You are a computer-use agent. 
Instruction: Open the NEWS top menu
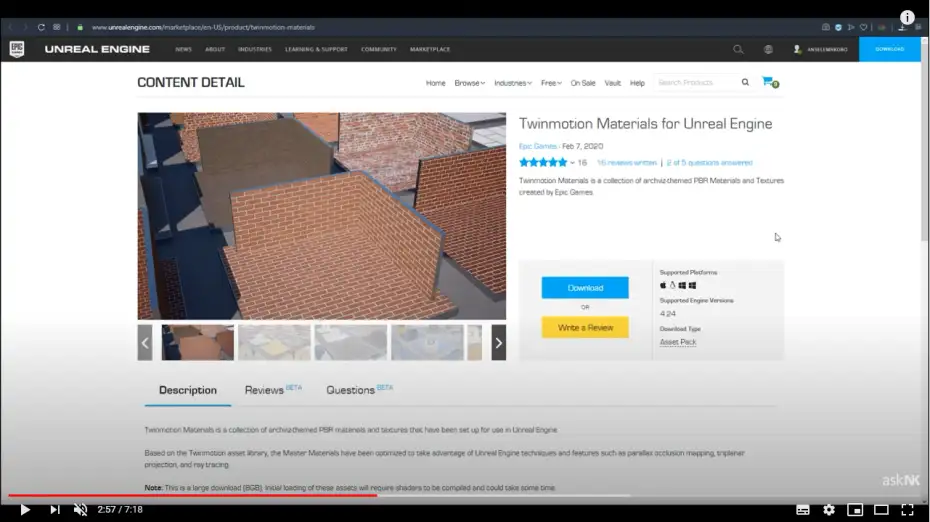[x=183, y=49]
